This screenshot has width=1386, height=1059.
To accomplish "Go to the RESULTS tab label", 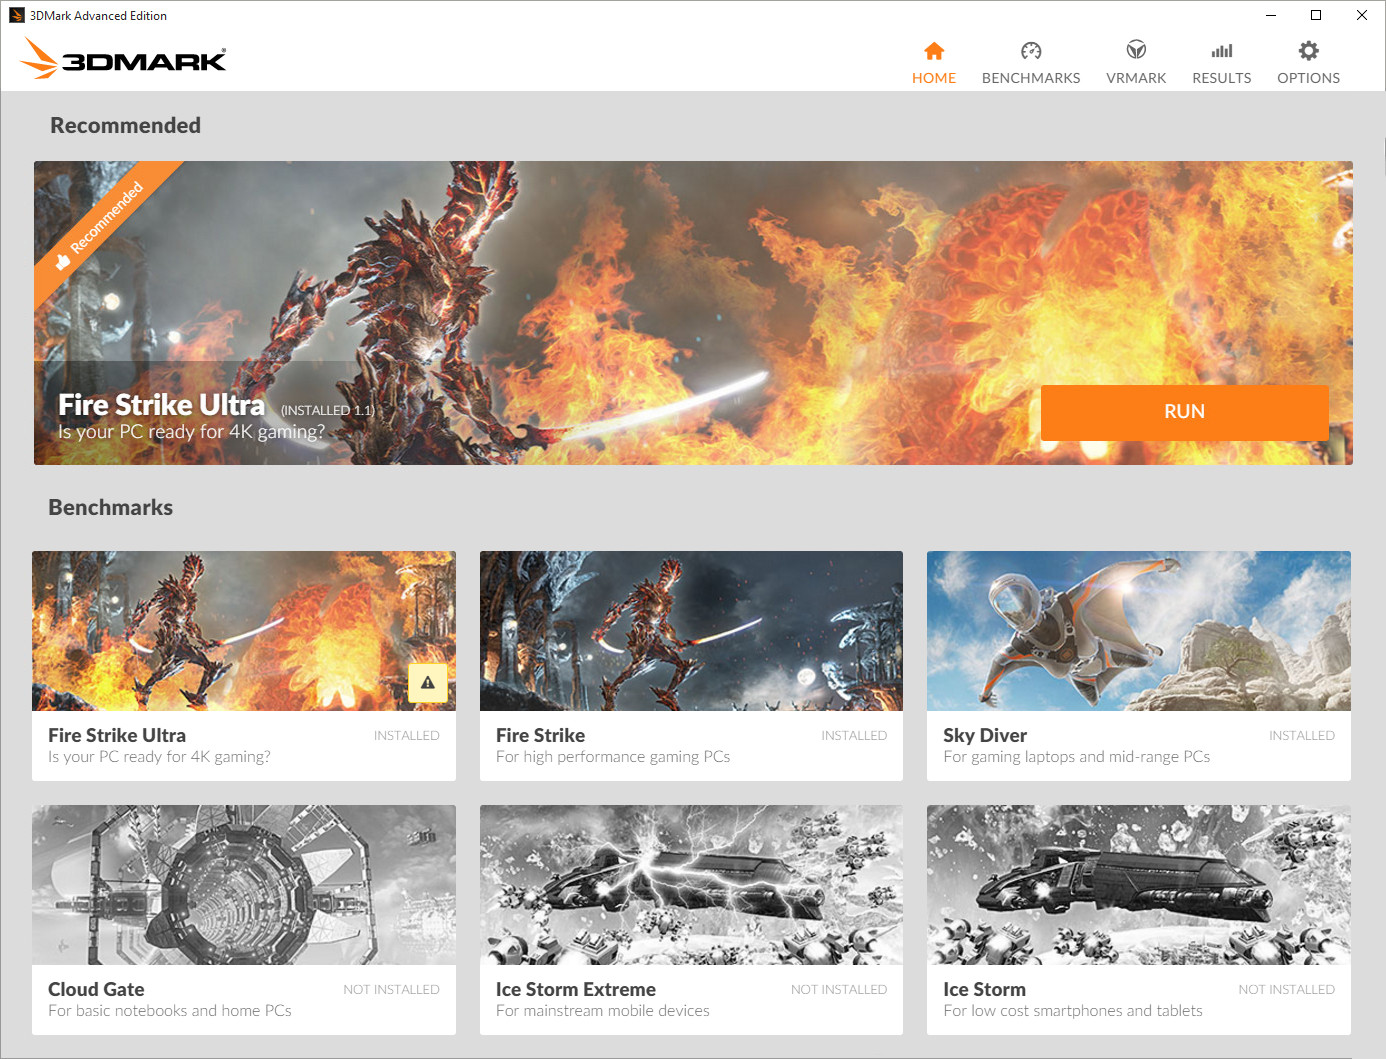I will tap(1221, 78).
